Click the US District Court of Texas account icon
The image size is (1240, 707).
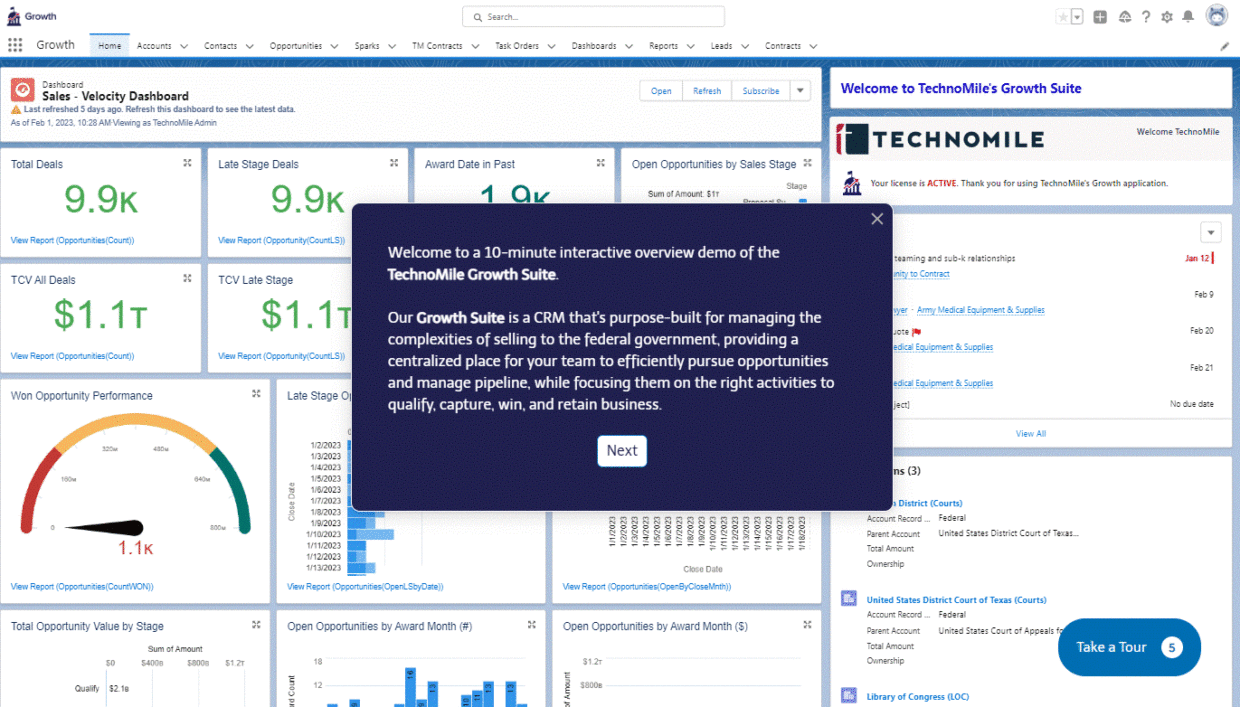click(849, 599)
